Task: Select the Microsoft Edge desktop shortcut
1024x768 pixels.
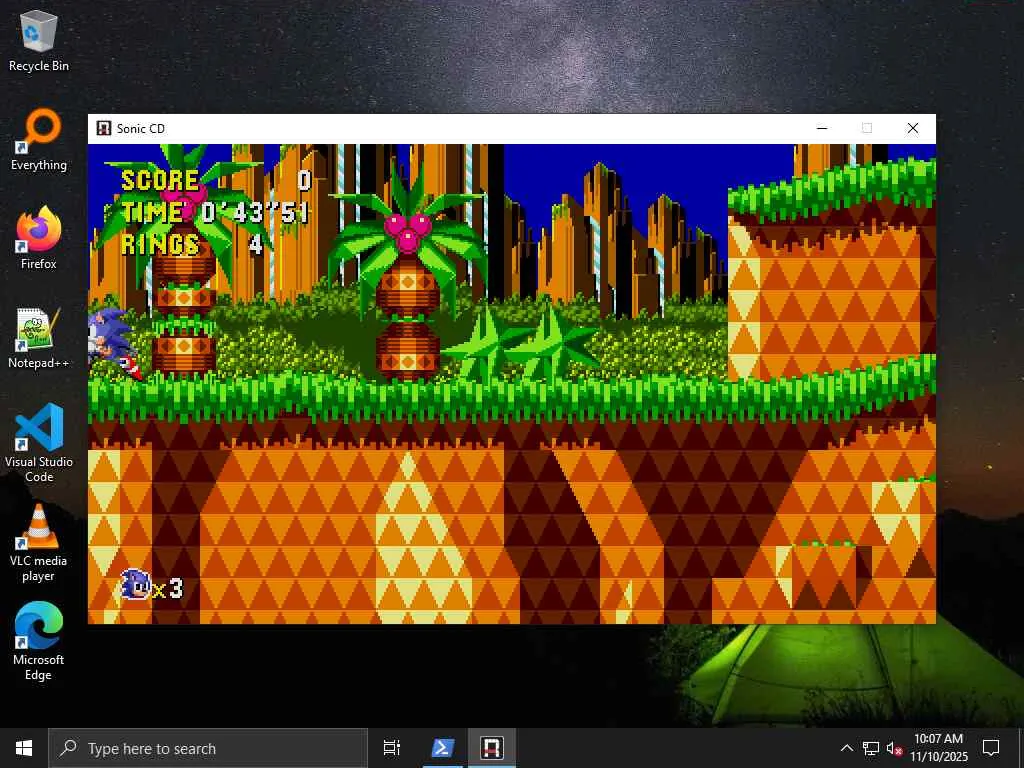Action: pos(39,641)
